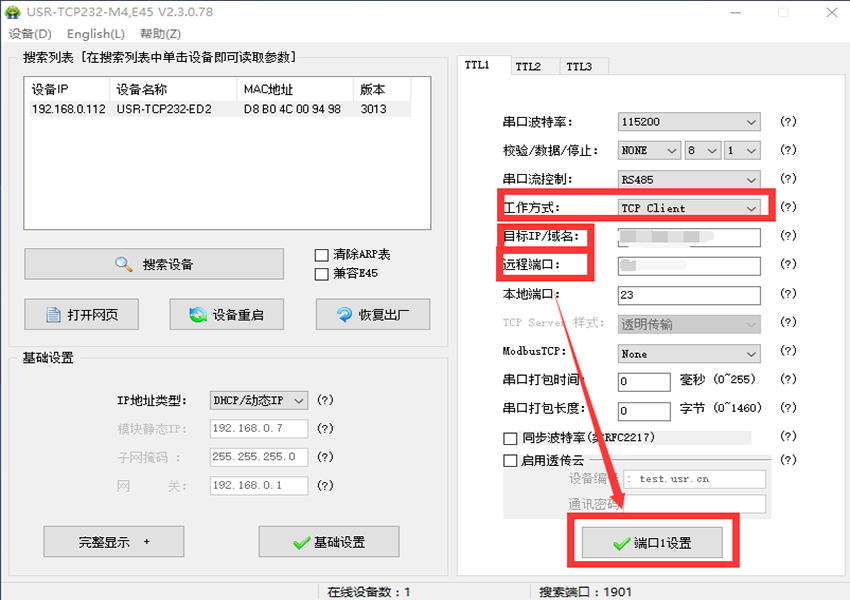Restore factory defaults with 恢复出厂
This screenshot has height=600, width=850.
click(x=372, y=315)
